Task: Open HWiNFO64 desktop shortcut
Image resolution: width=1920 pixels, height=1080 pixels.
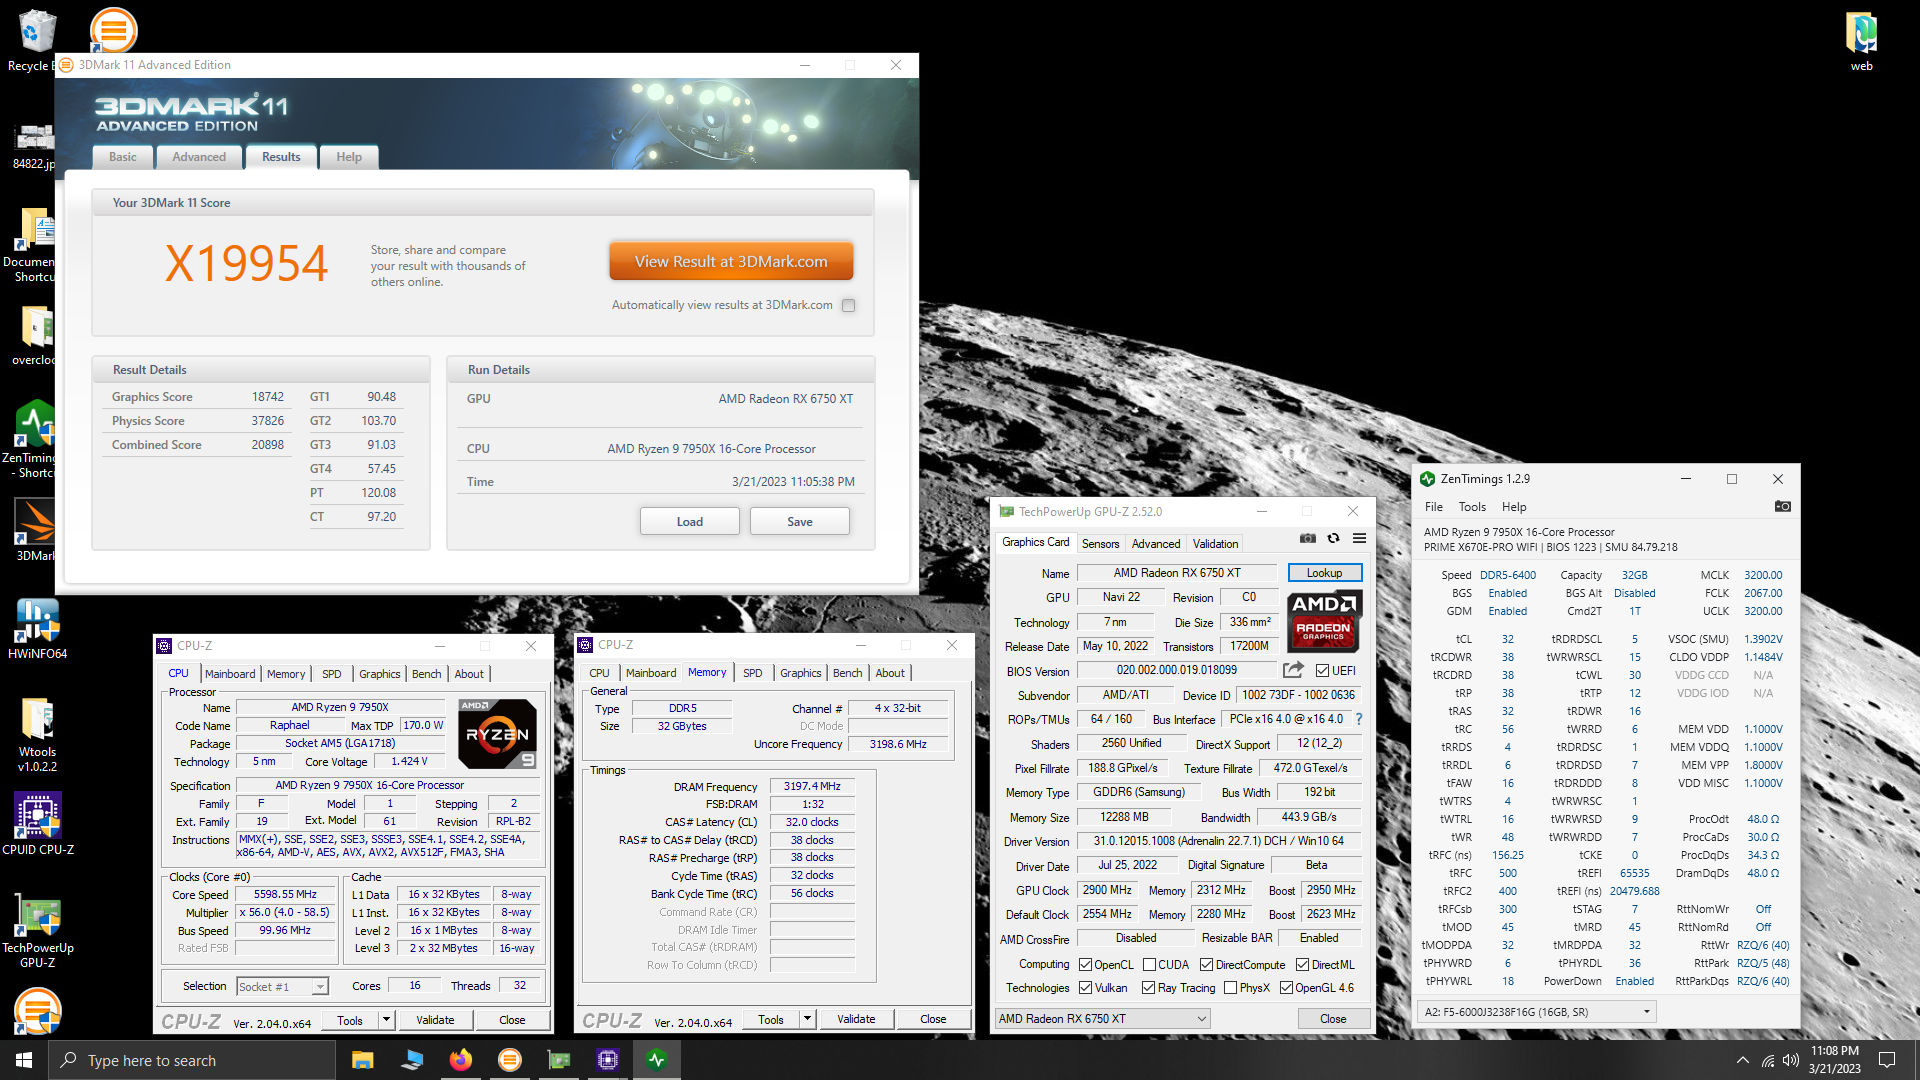Action: [x=37, y=628]
